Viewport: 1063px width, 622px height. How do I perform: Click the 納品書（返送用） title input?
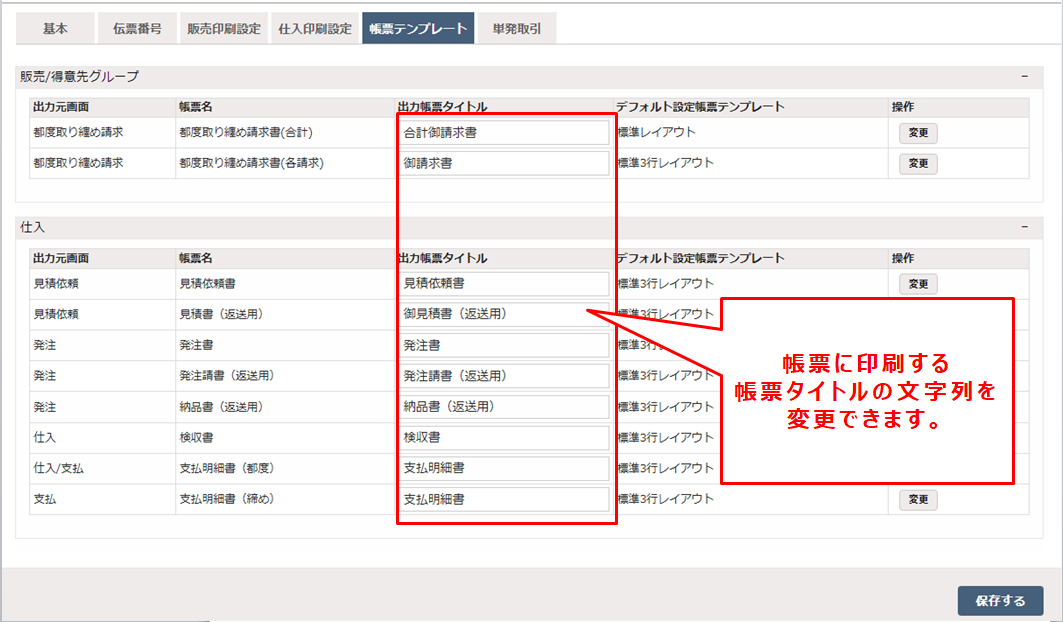coord(504,407)
